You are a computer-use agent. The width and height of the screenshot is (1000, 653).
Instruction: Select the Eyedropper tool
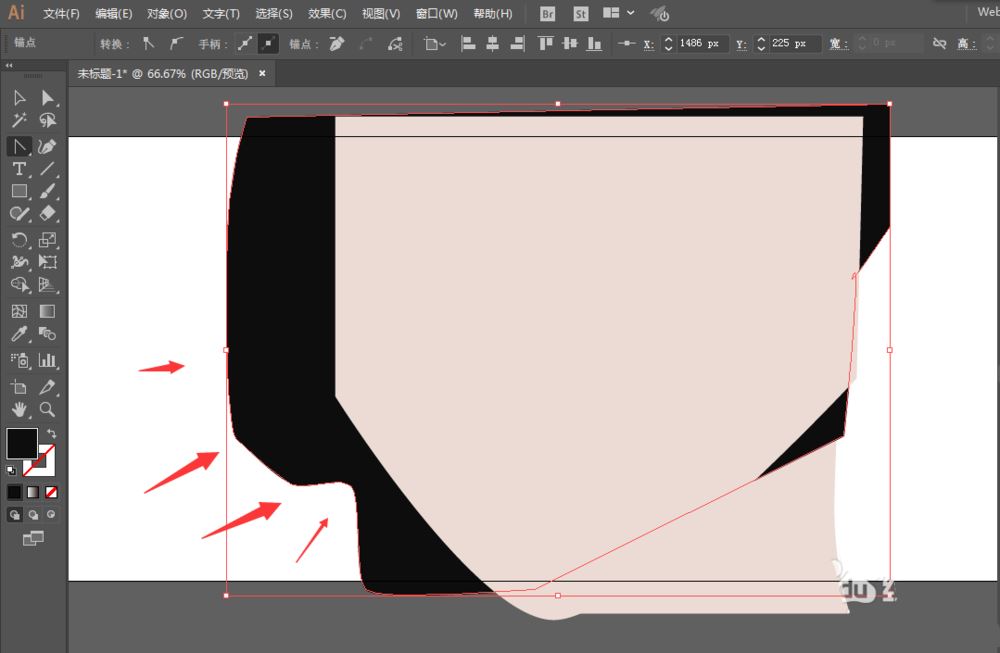click(x=18, y=333)
